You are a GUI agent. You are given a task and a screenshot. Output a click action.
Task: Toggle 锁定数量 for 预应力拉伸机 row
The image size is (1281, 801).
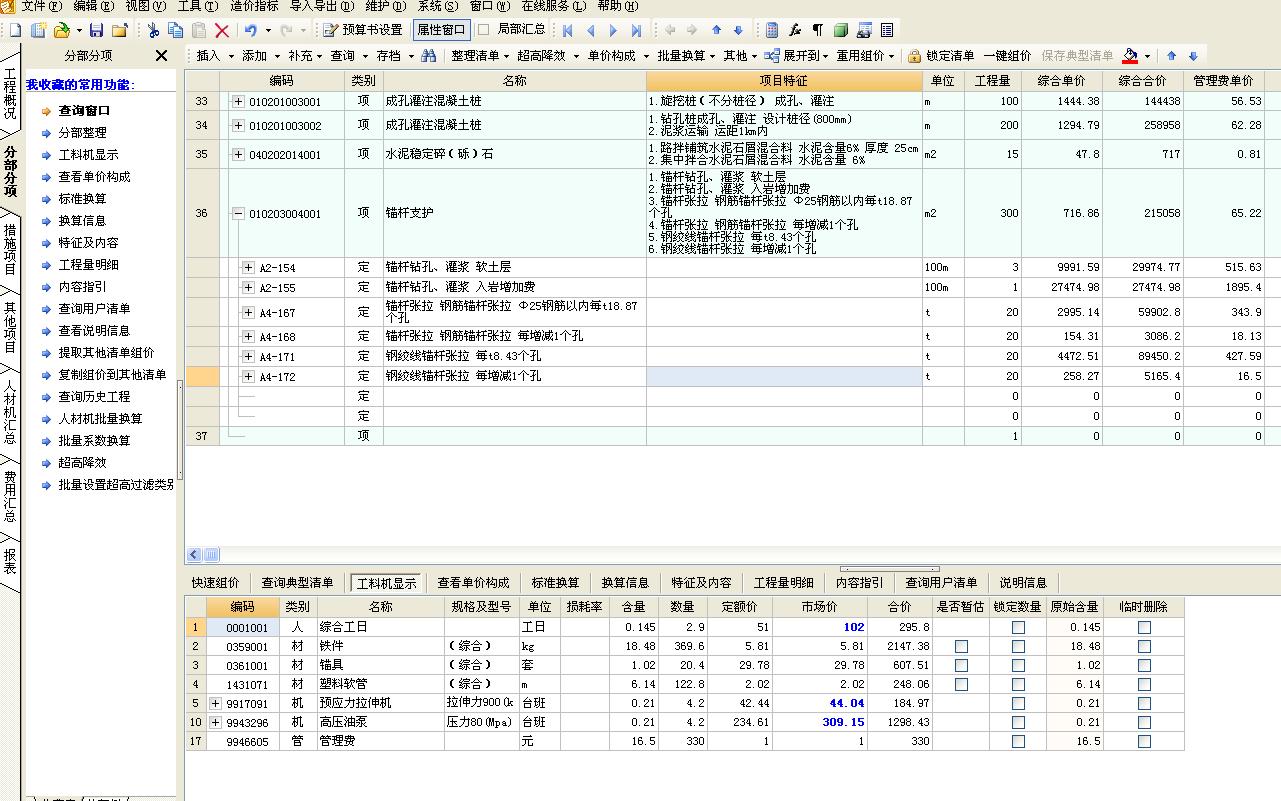[1018, 704]
